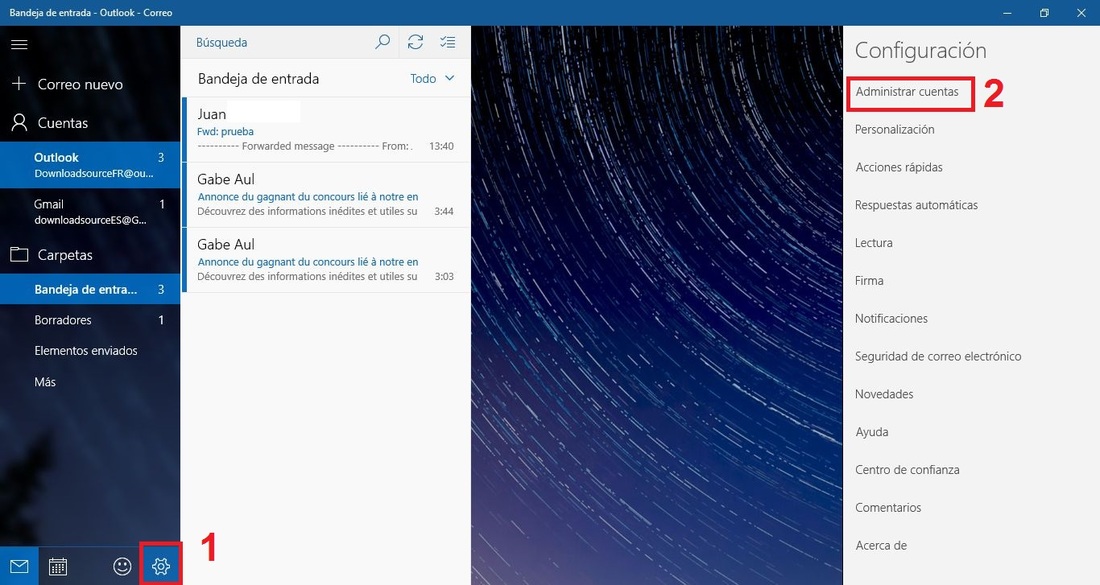Switch to the Mail envelope icon

pyautogui.click(x=19, y=566)
